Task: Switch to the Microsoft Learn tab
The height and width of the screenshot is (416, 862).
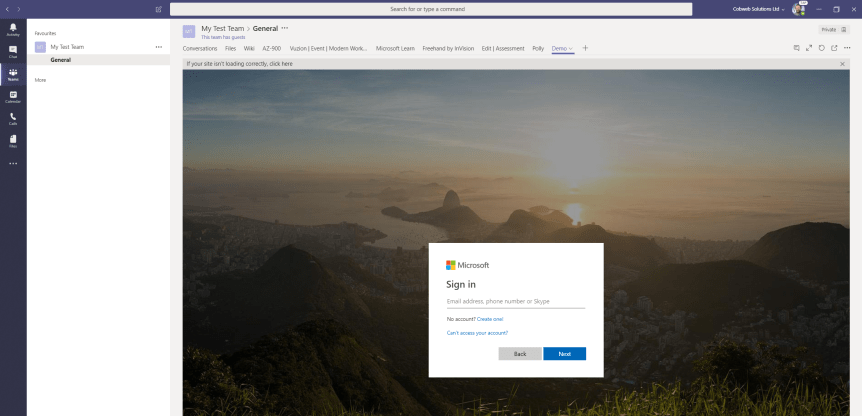Action: point(395,48)
